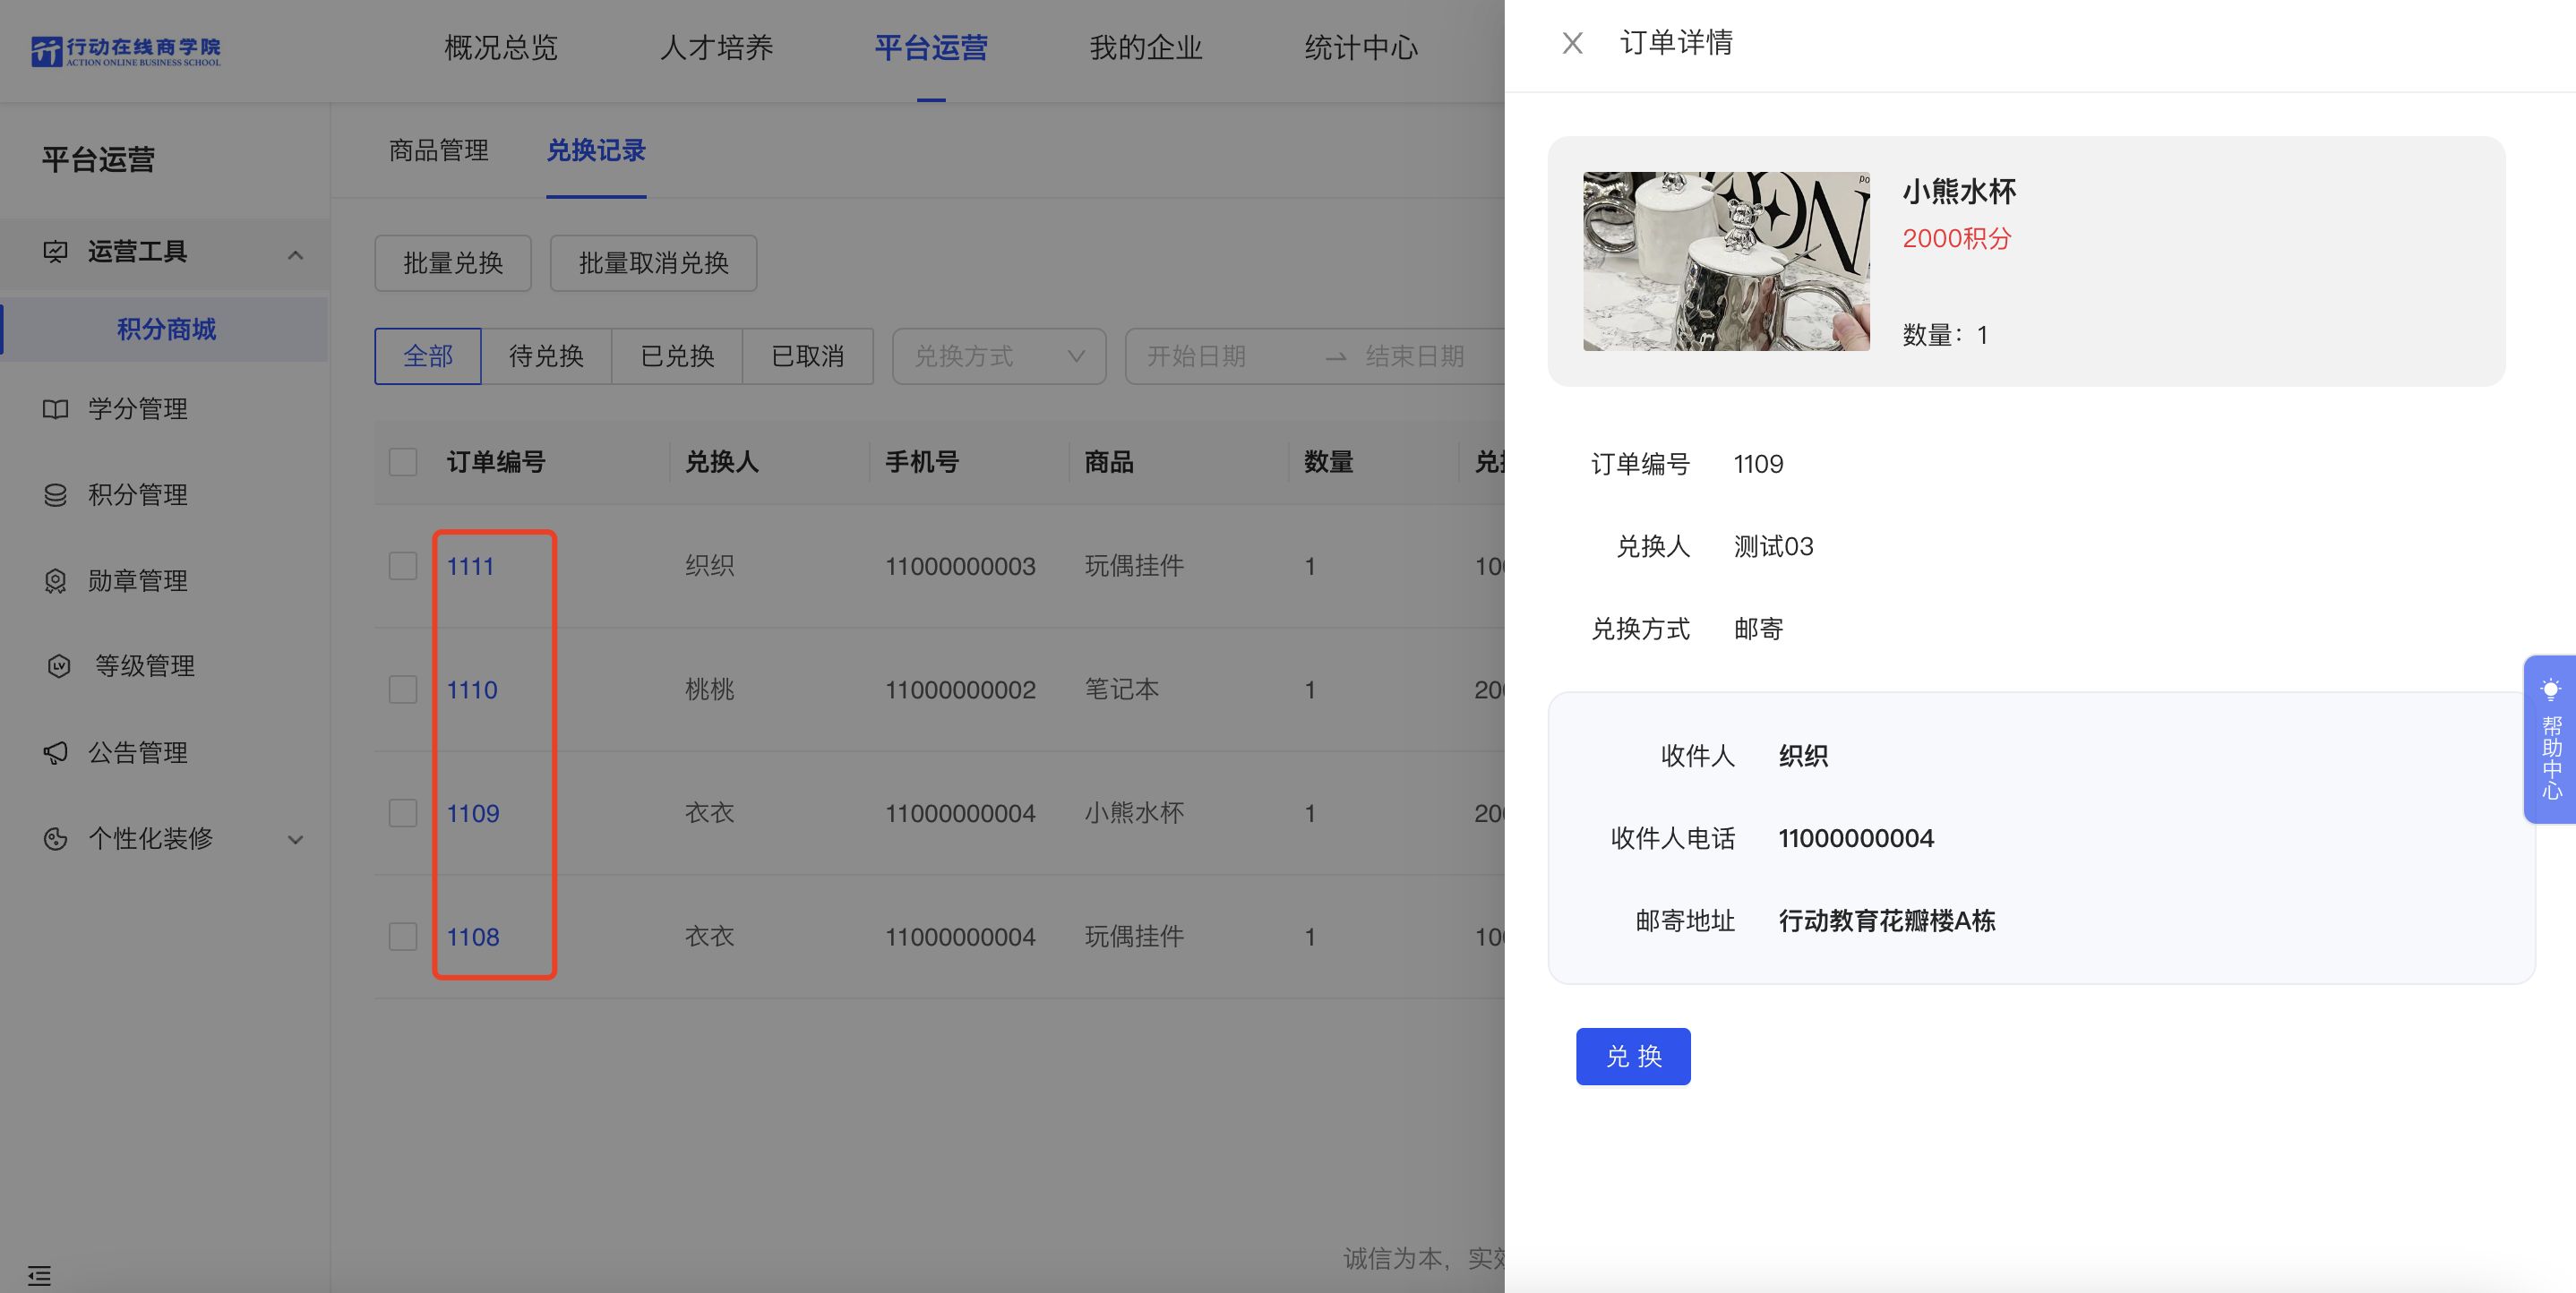This screenshot has height=1293, width=2576.
Task: Click 笔记本 product cell in the table
Action: (x=1122, y=689)
